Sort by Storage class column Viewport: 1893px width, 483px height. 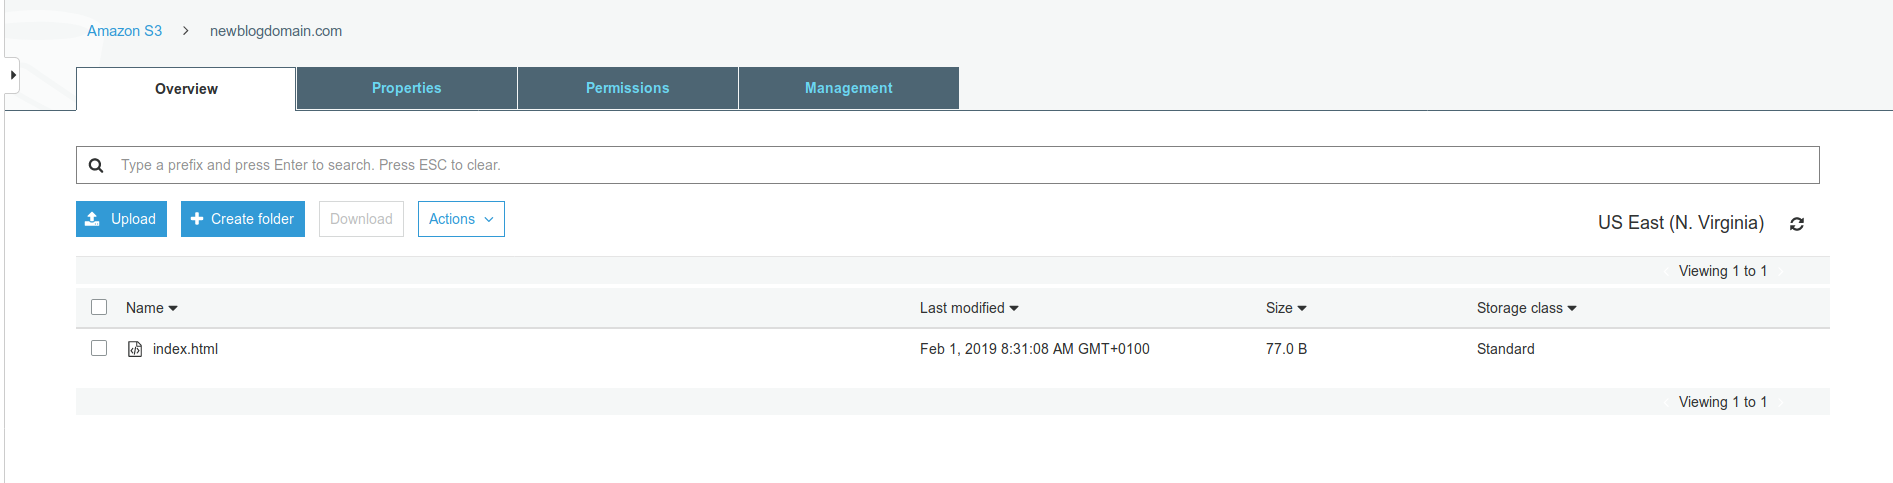1526,308
